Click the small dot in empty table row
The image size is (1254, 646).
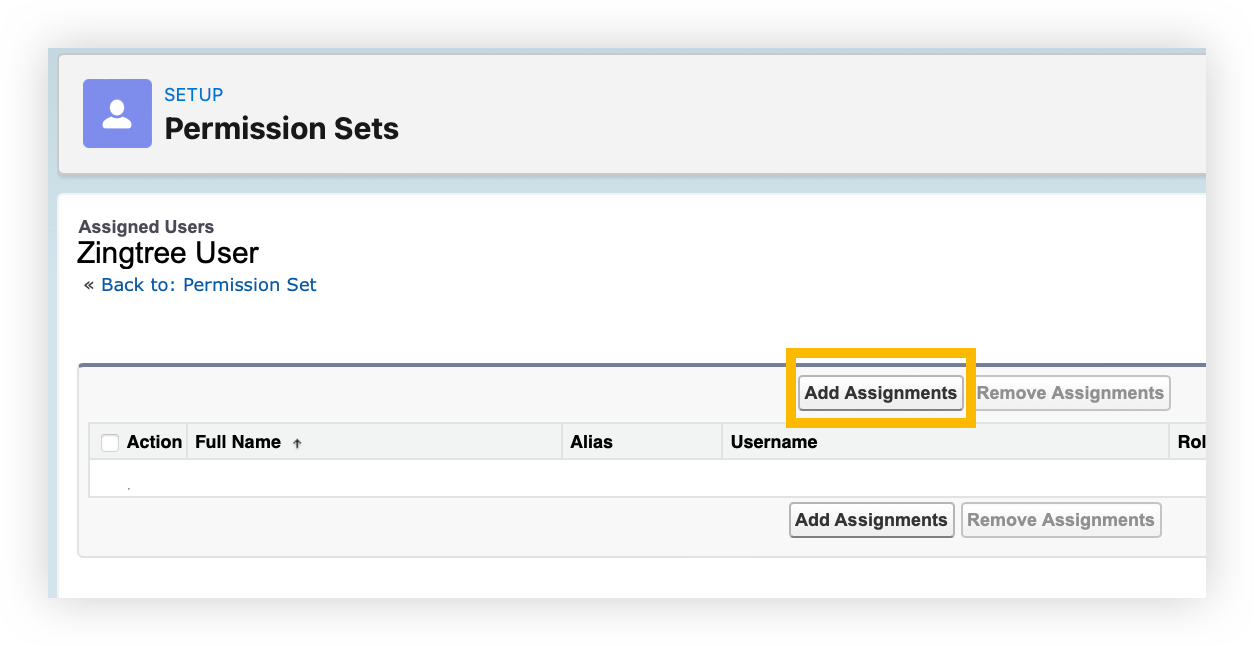(129, 487)
